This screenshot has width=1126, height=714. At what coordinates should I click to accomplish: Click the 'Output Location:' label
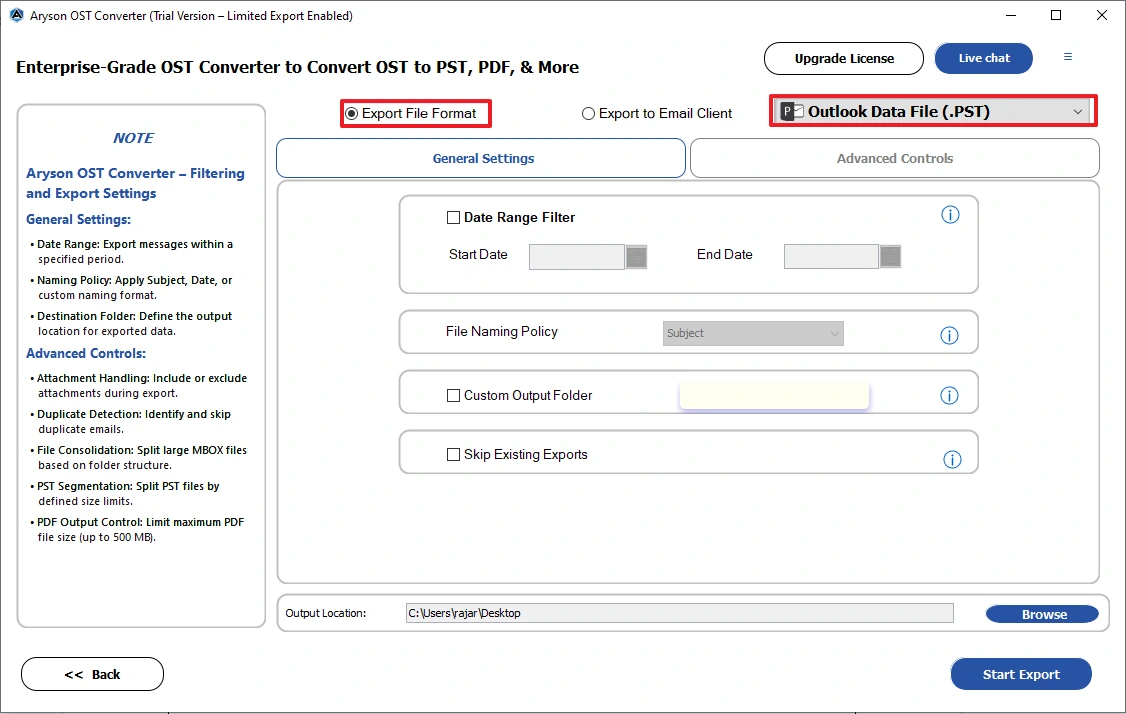click(325, 613)
